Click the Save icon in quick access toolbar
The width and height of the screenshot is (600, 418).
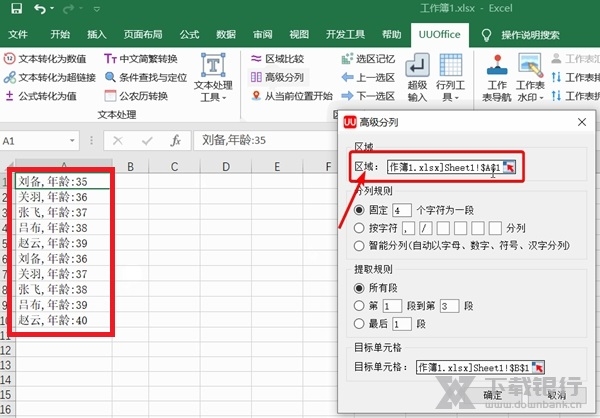click(x=16, y=8)
